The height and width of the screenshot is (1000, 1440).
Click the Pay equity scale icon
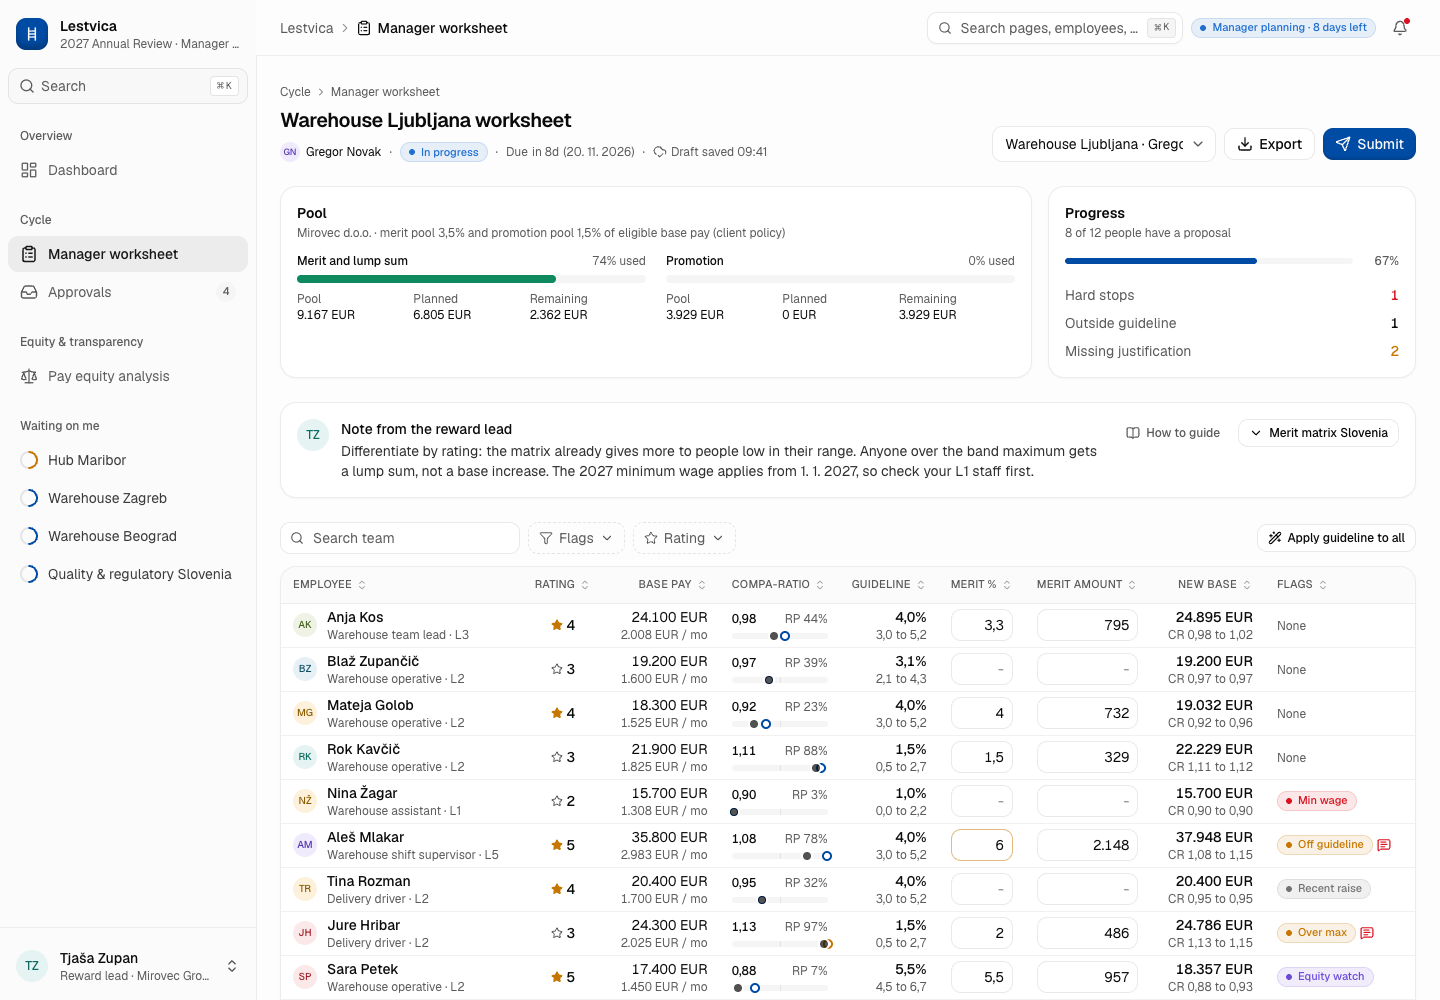click(x=29, y=376)
